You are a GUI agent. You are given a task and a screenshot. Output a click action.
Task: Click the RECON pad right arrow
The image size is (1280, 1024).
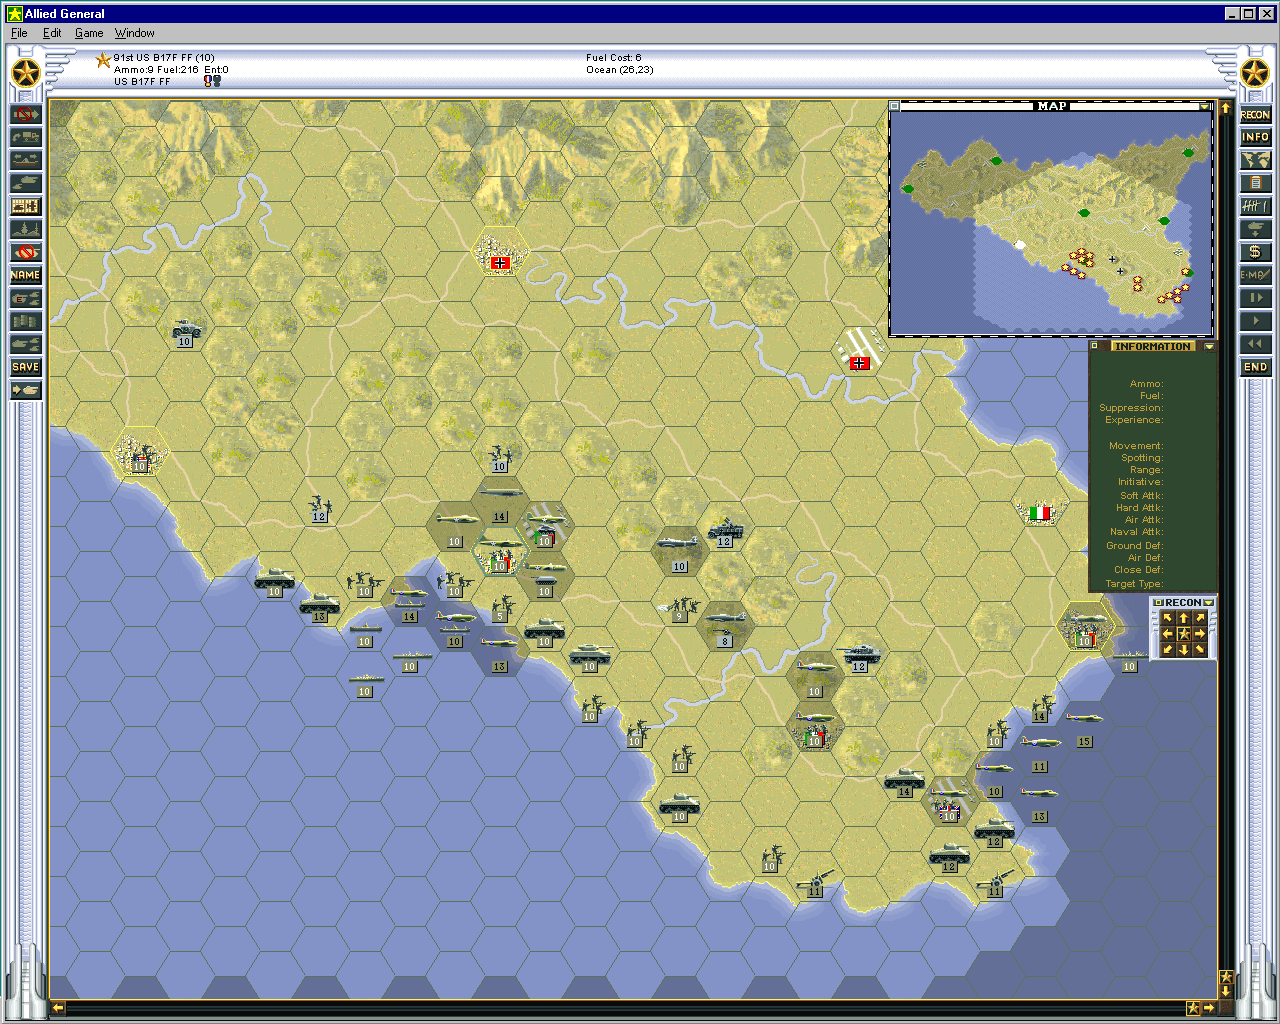coord(1200,634)
